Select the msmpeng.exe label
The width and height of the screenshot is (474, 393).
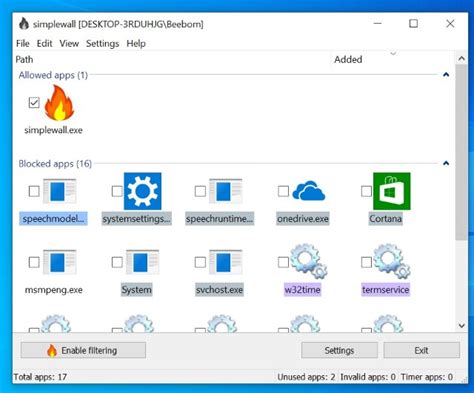(x=54, y=290)
